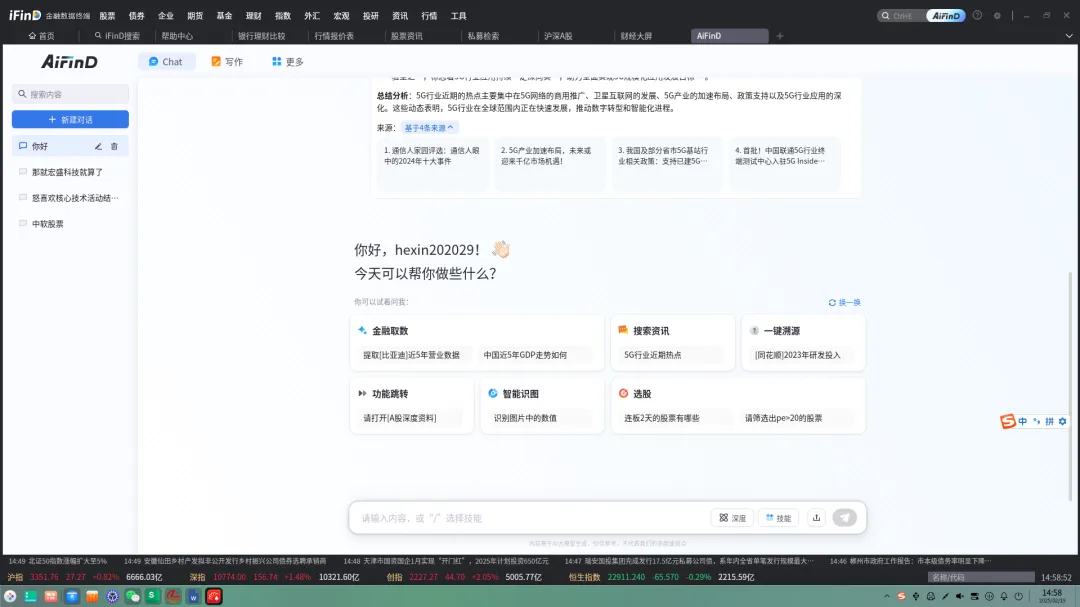Add a new tab with plus icon
Image resolution: width=1080 pixels, height=607 pixels.
(780, 36)
